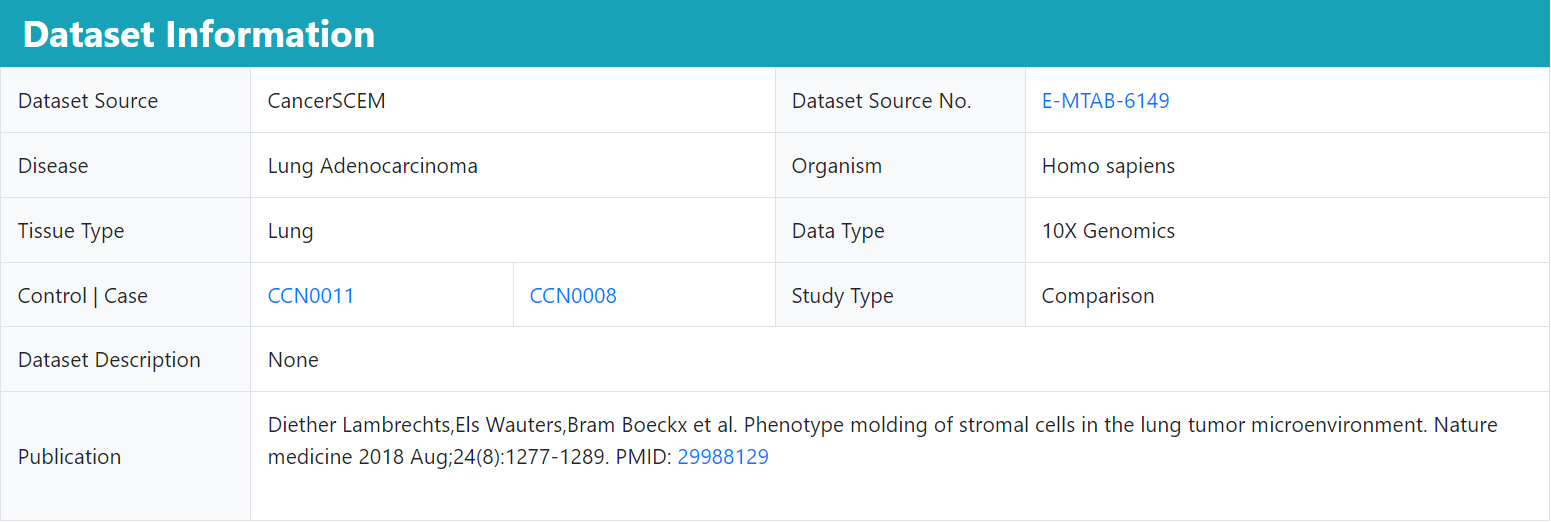Click the Dataset Source No. label cell
Image resolution: width=1551 pixels, height=522 pixels.
pos(900,101)
